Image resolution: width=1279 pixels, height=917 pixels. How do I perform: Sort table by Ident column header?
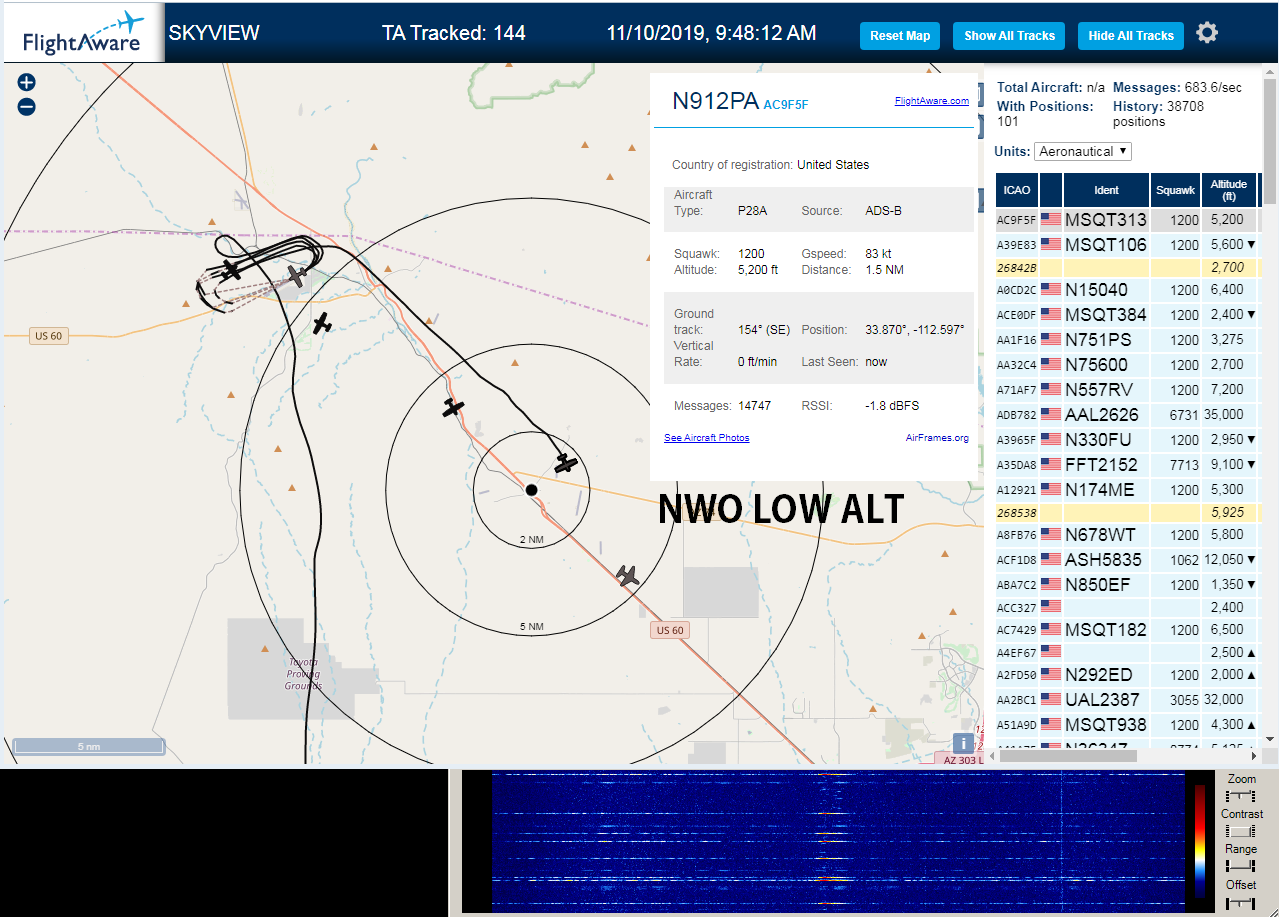(1106, 190)
